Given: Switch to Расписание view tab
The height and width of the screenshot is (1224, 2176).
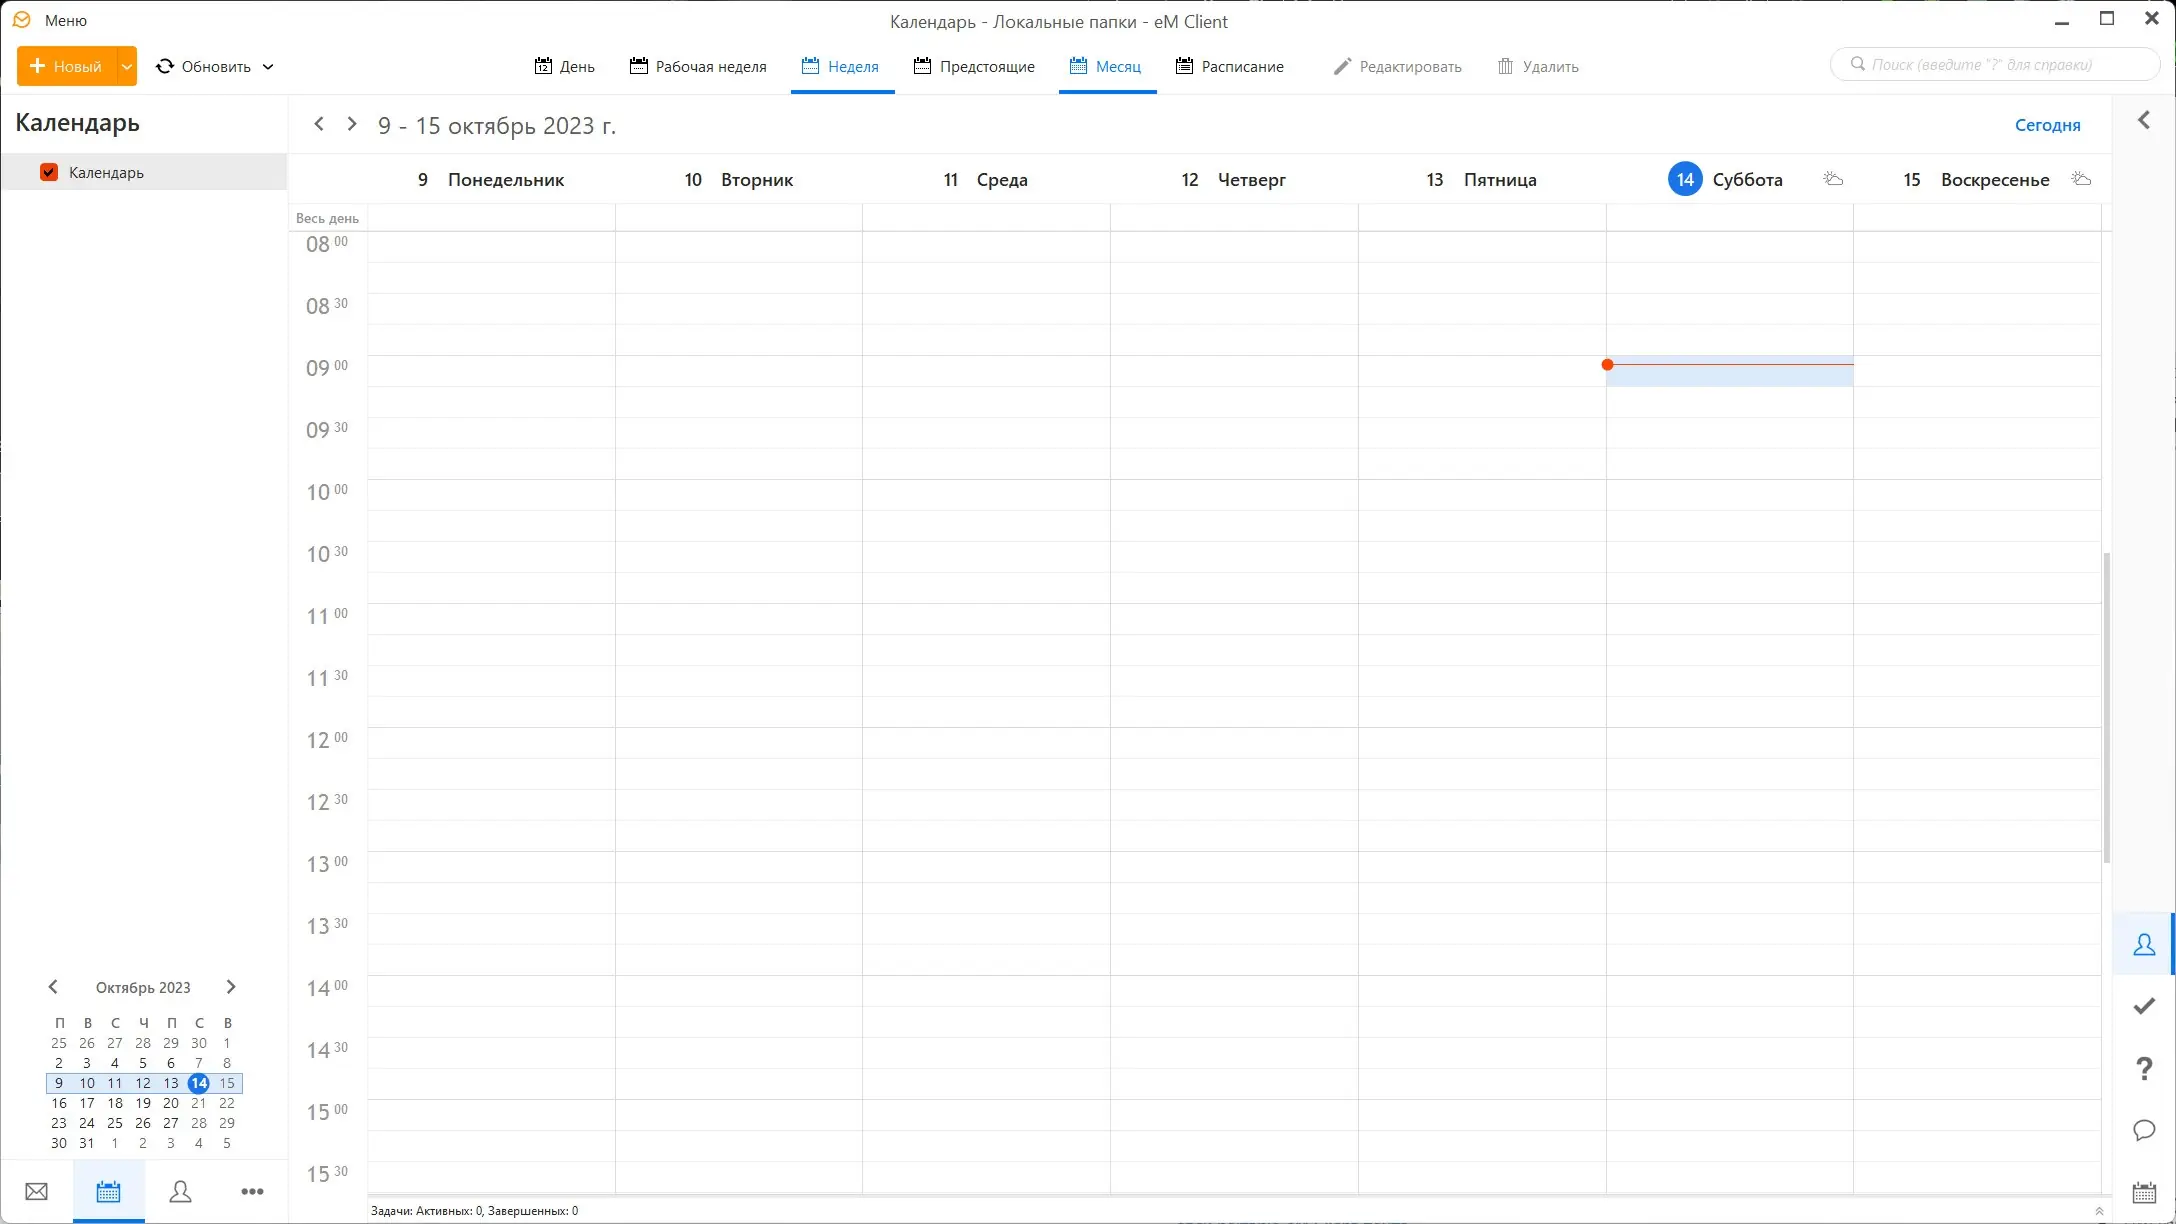Looking at the screenshot, I should 1230,66.
